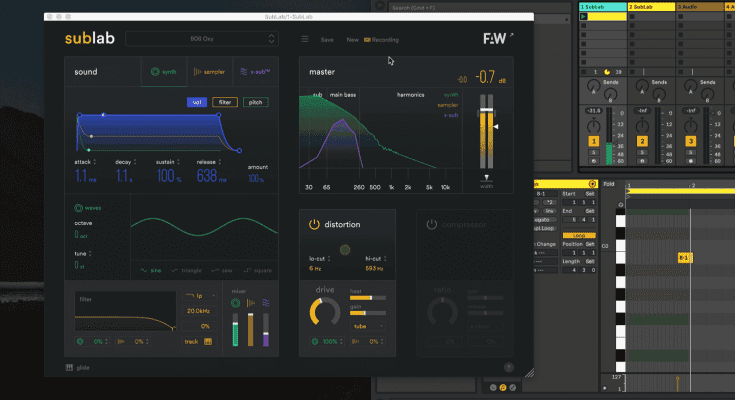Enable the compressor power button

(433, 224)
